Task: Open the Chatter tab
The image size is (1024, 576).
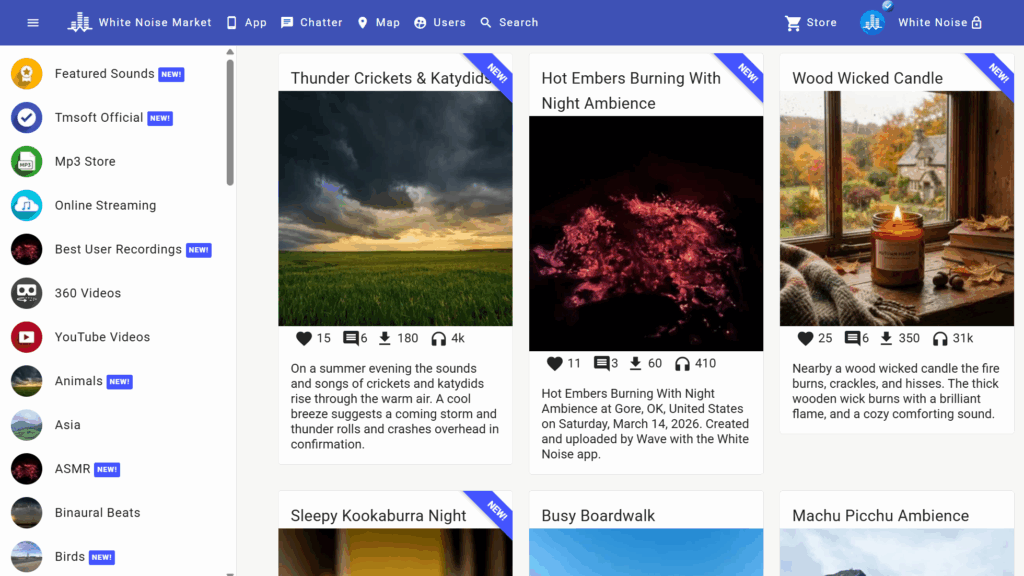Action: (311, 22)
